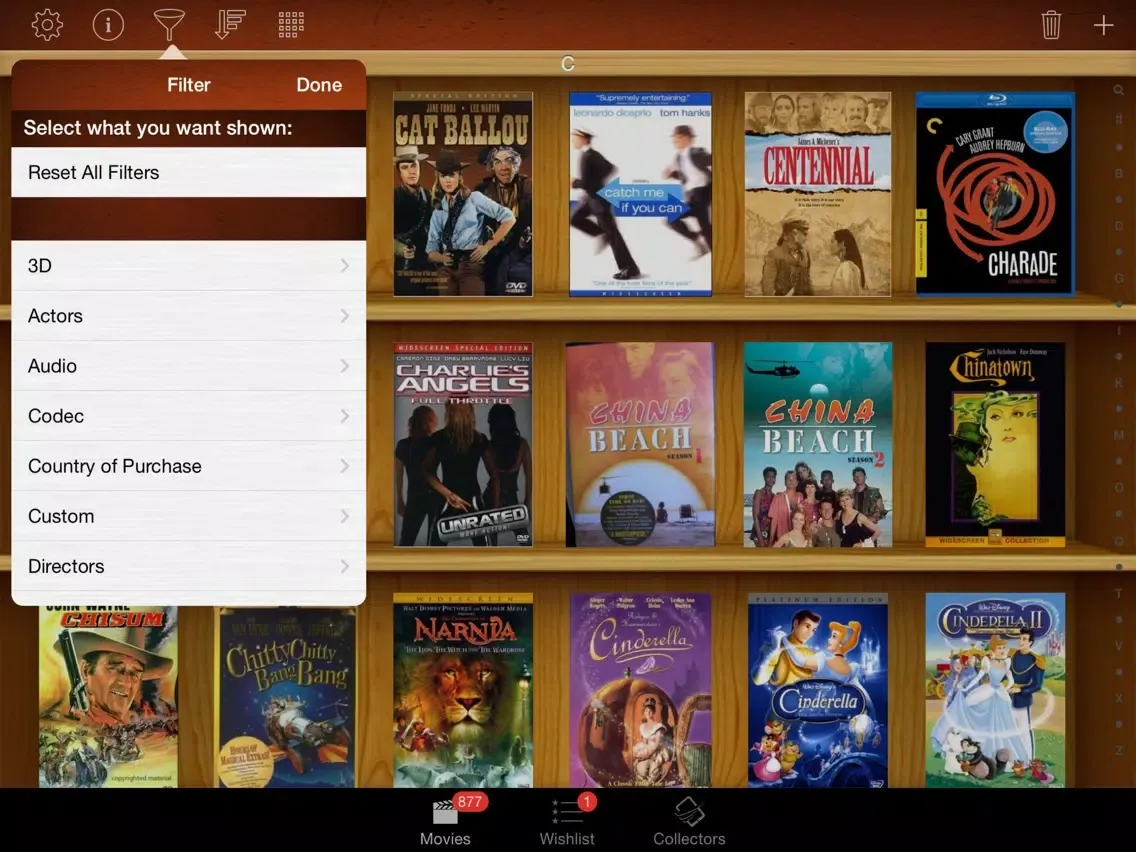Viewport: 1136px width, 852px height.
Task: Expand the Directors filter chevron
Action: (345, 566)
